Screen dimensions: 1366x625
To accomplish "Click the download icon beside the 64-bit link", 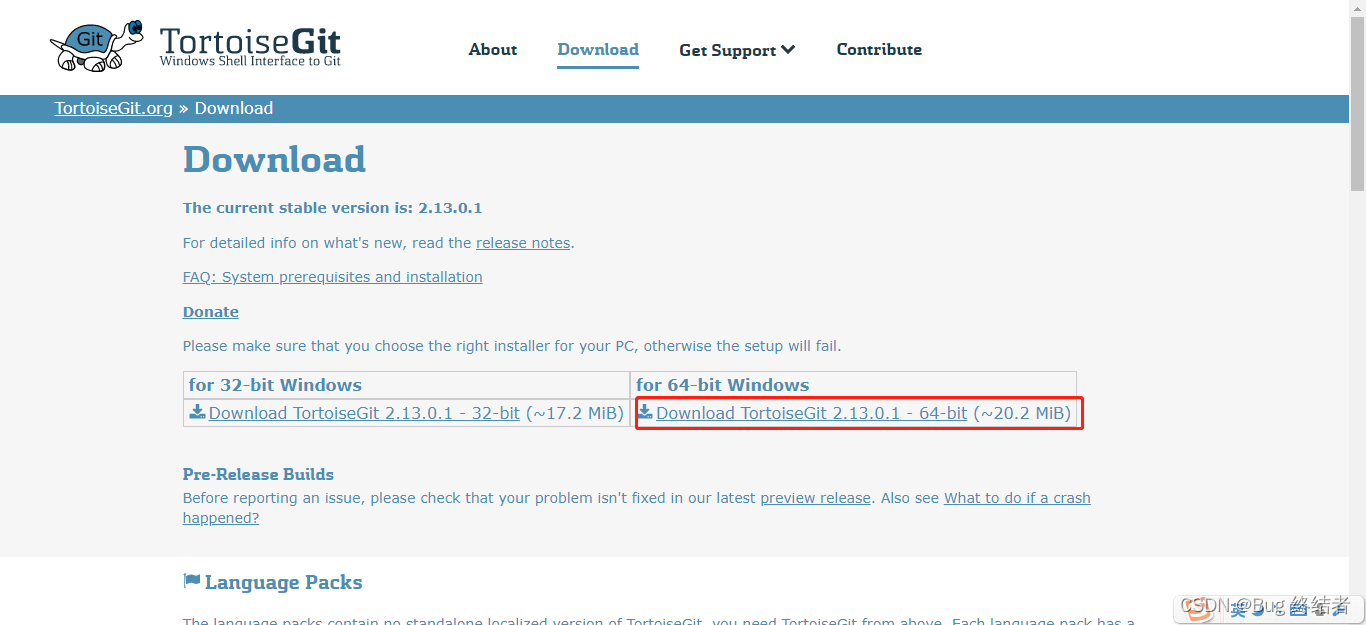I will point(646,412).
